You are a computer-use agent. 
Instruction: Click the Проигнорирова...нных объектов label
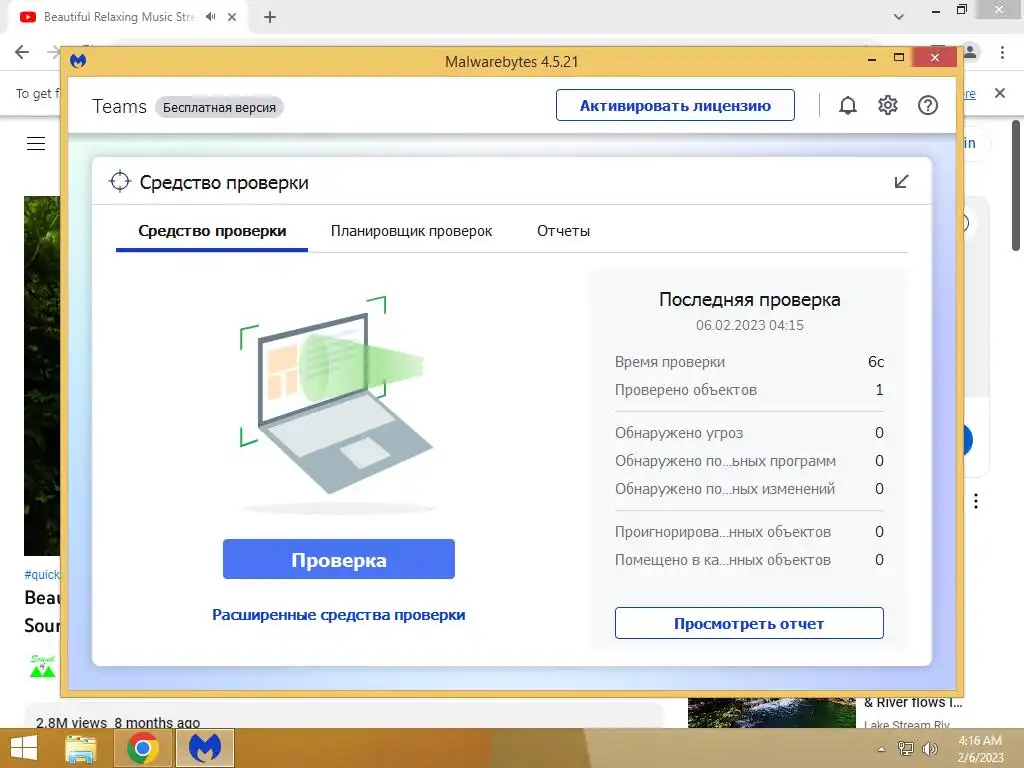pos(722,532)
